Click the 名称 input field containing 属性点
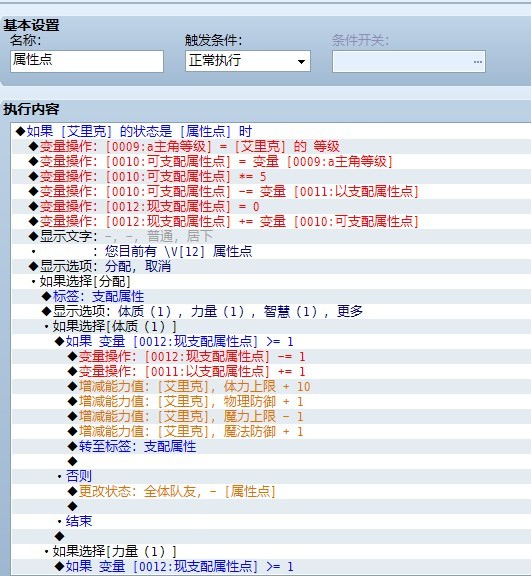The image size is (531, 576). [87, 61]
